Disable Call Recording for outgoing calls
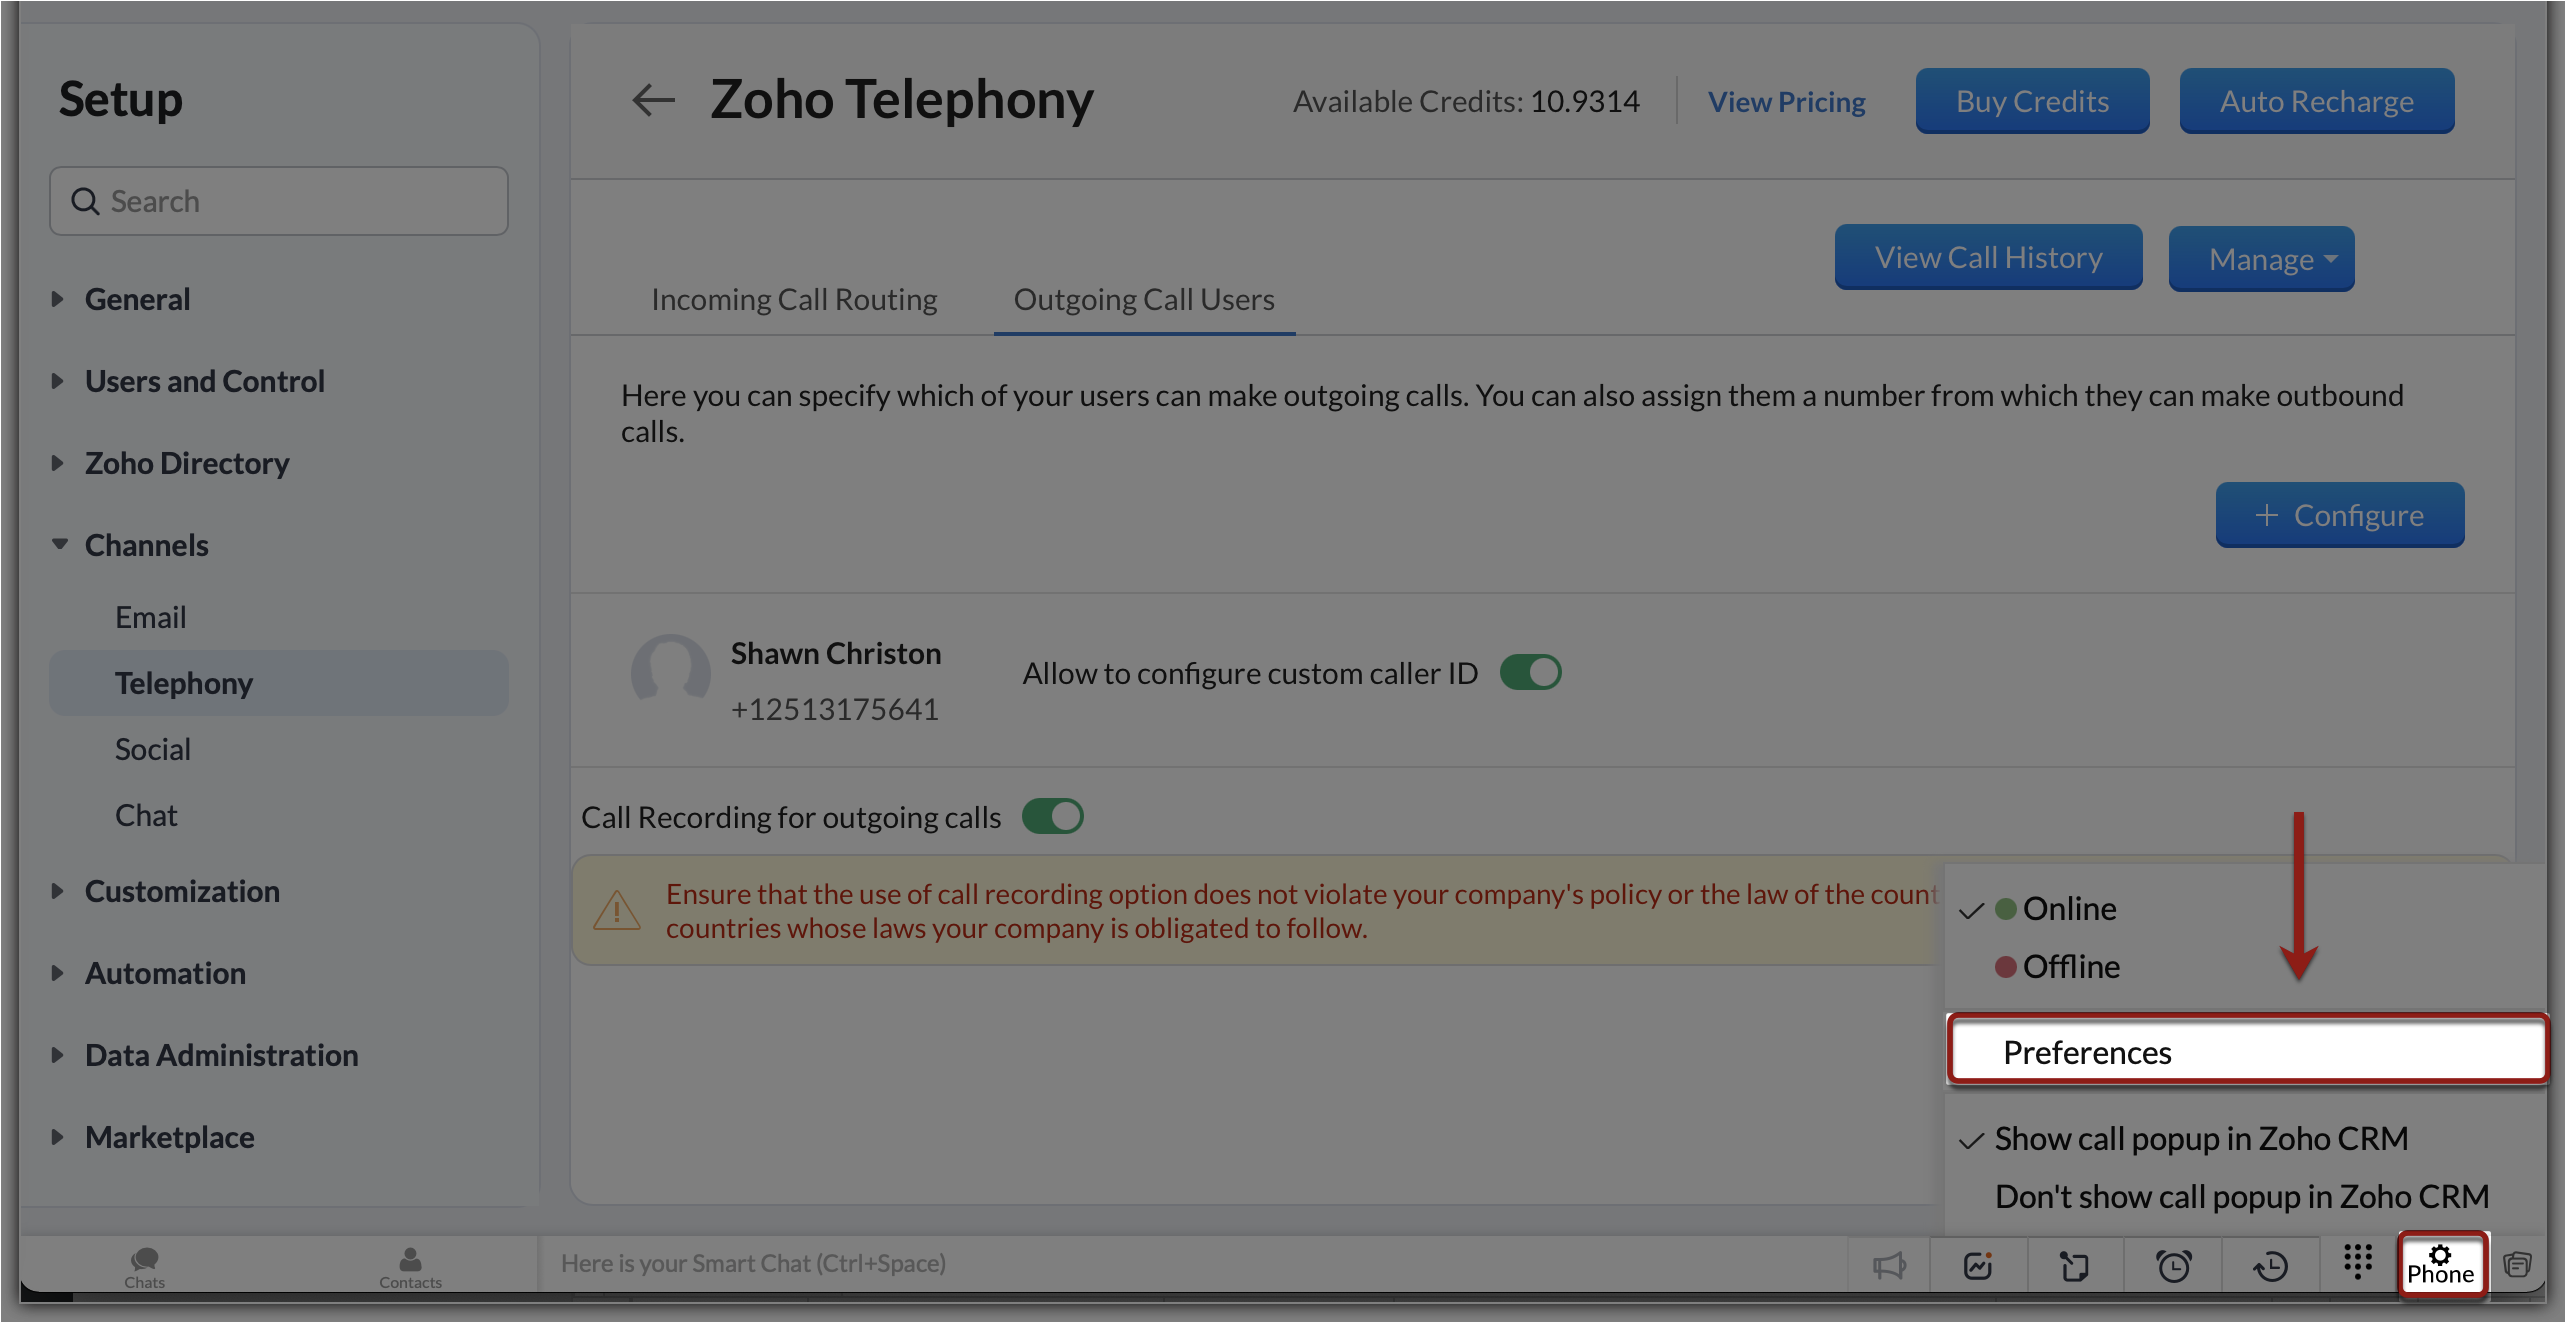Image resolution: width=2566 pixels, height=1323 pixels. pos(1052,817)
